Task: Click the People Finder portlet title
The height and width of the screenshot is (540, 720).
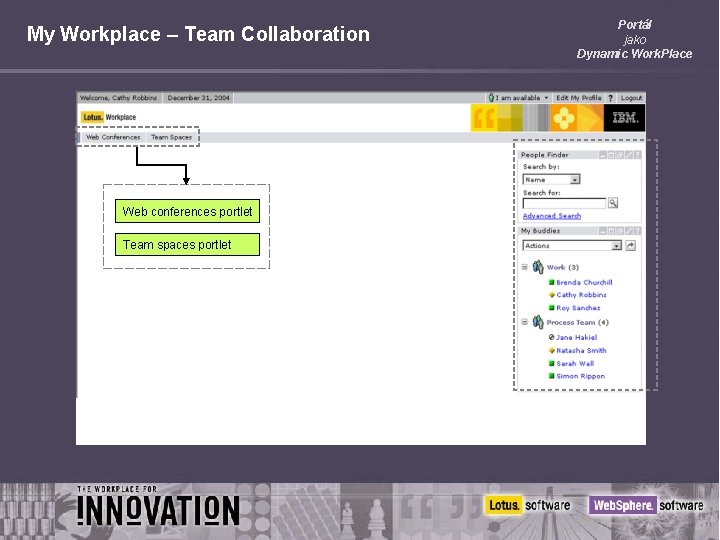Action: [545, 155]
